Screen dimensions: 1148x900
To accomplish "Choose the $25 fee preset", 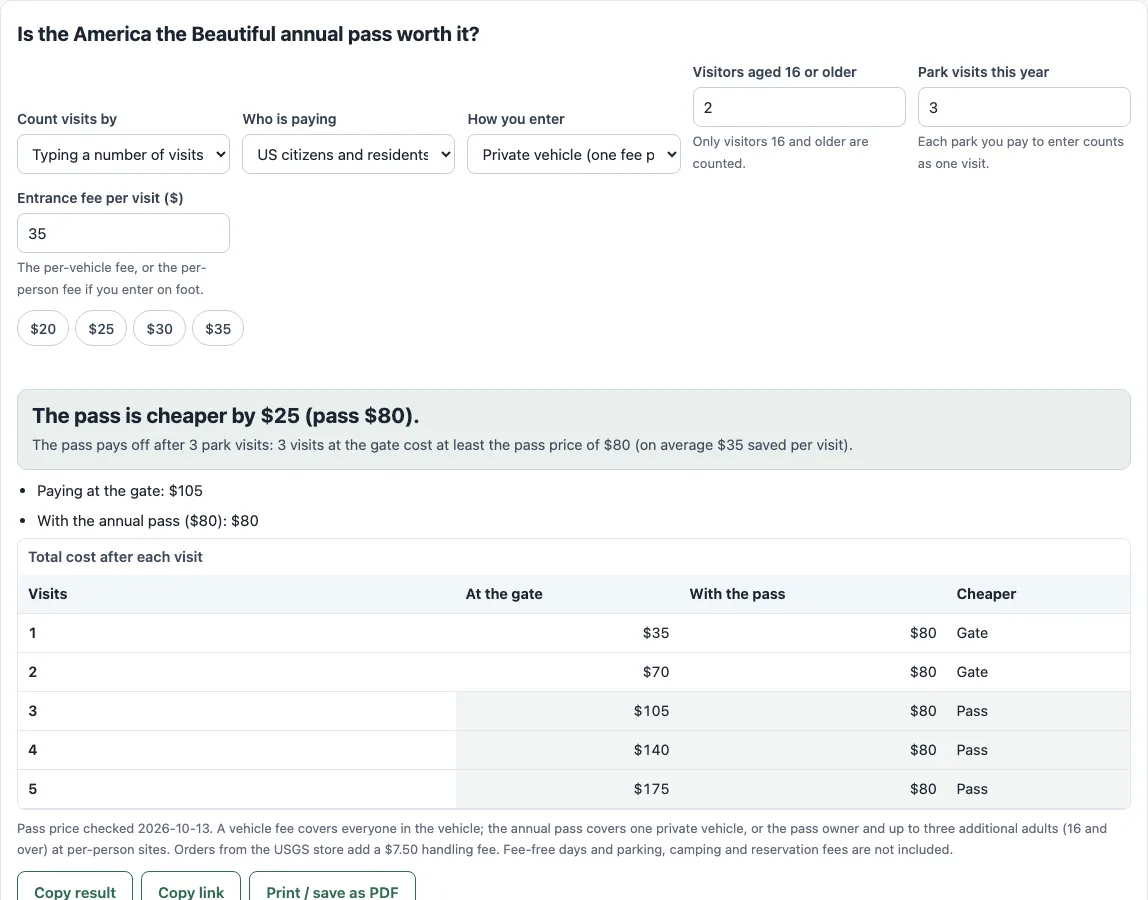I will 101,328.
